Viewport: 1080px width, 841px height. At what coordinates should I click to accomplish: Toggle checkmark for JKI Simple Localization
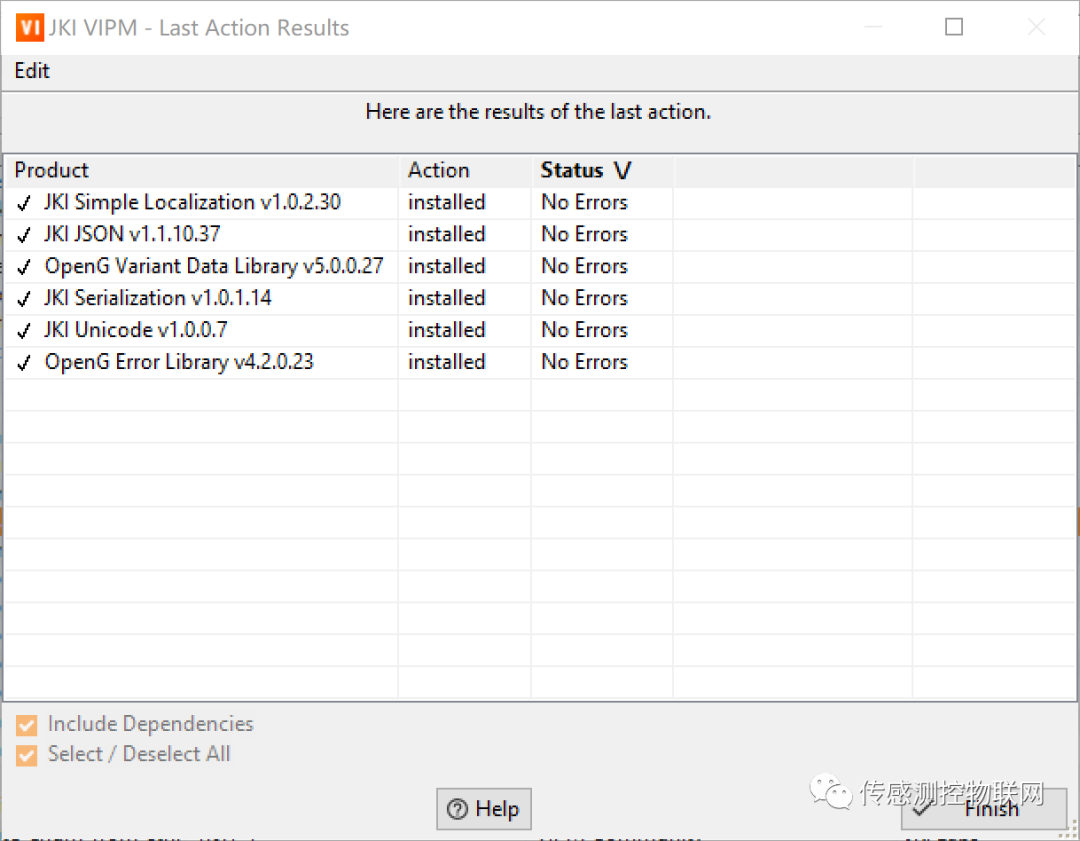(24, 203)
